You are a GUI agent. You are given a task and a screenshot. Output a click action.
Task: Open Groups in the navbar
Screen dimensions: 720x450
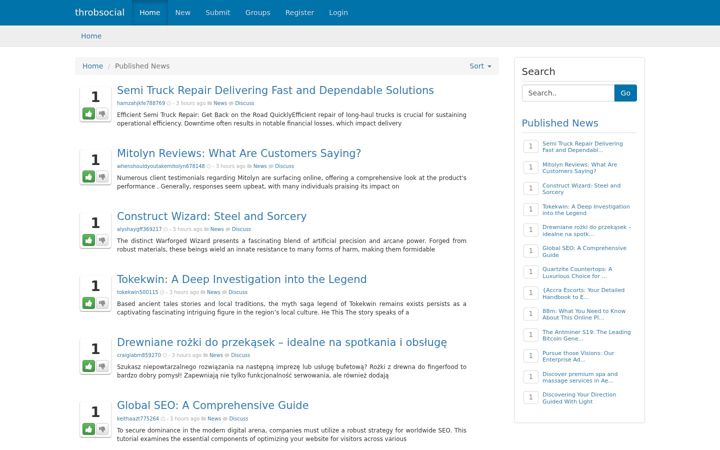[x=258, y=12]
